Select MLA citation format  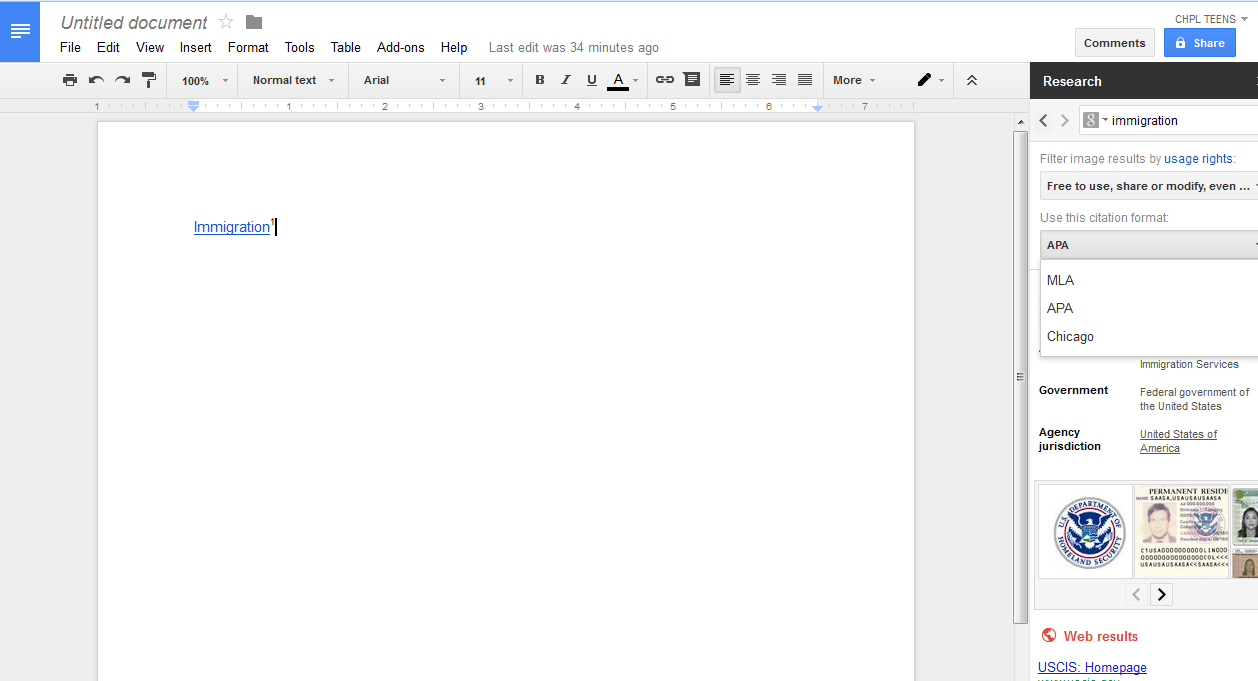click(x=1149, y=280)
